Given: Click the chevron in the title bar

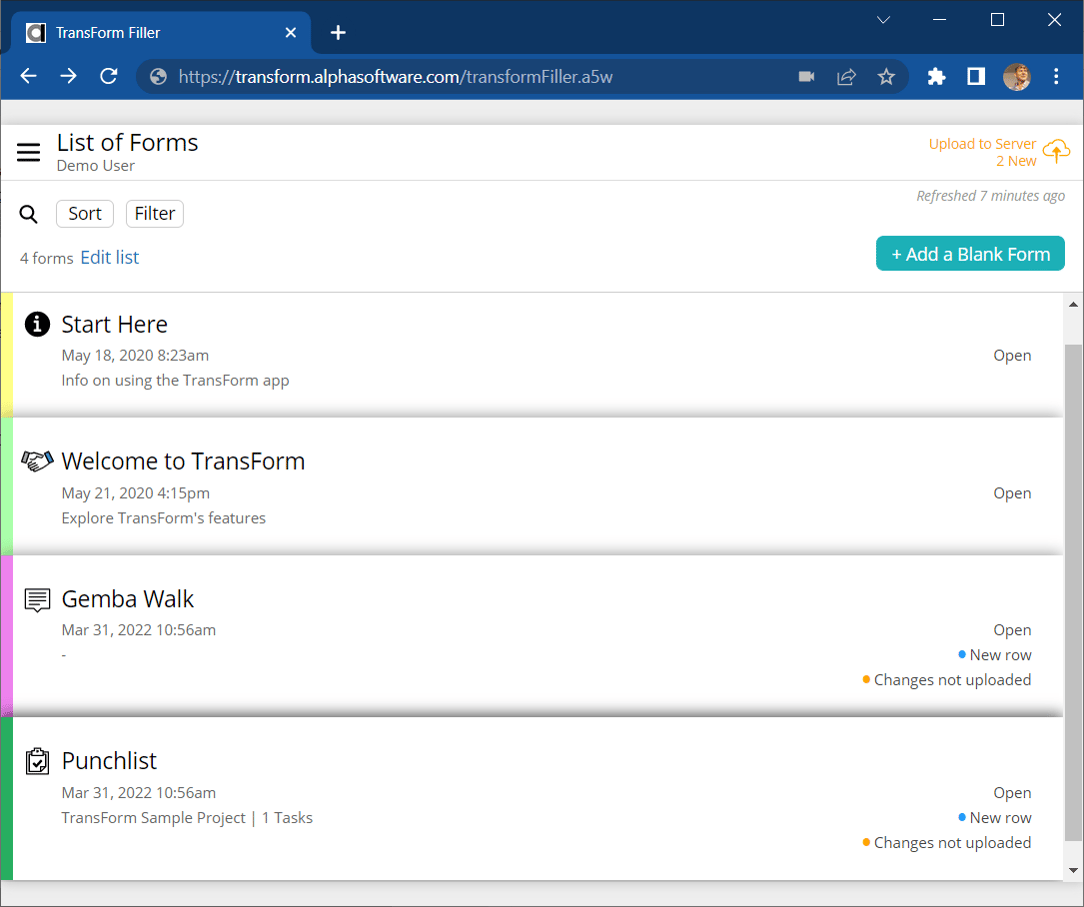Looking at the screenshot, I should [883, 20].
